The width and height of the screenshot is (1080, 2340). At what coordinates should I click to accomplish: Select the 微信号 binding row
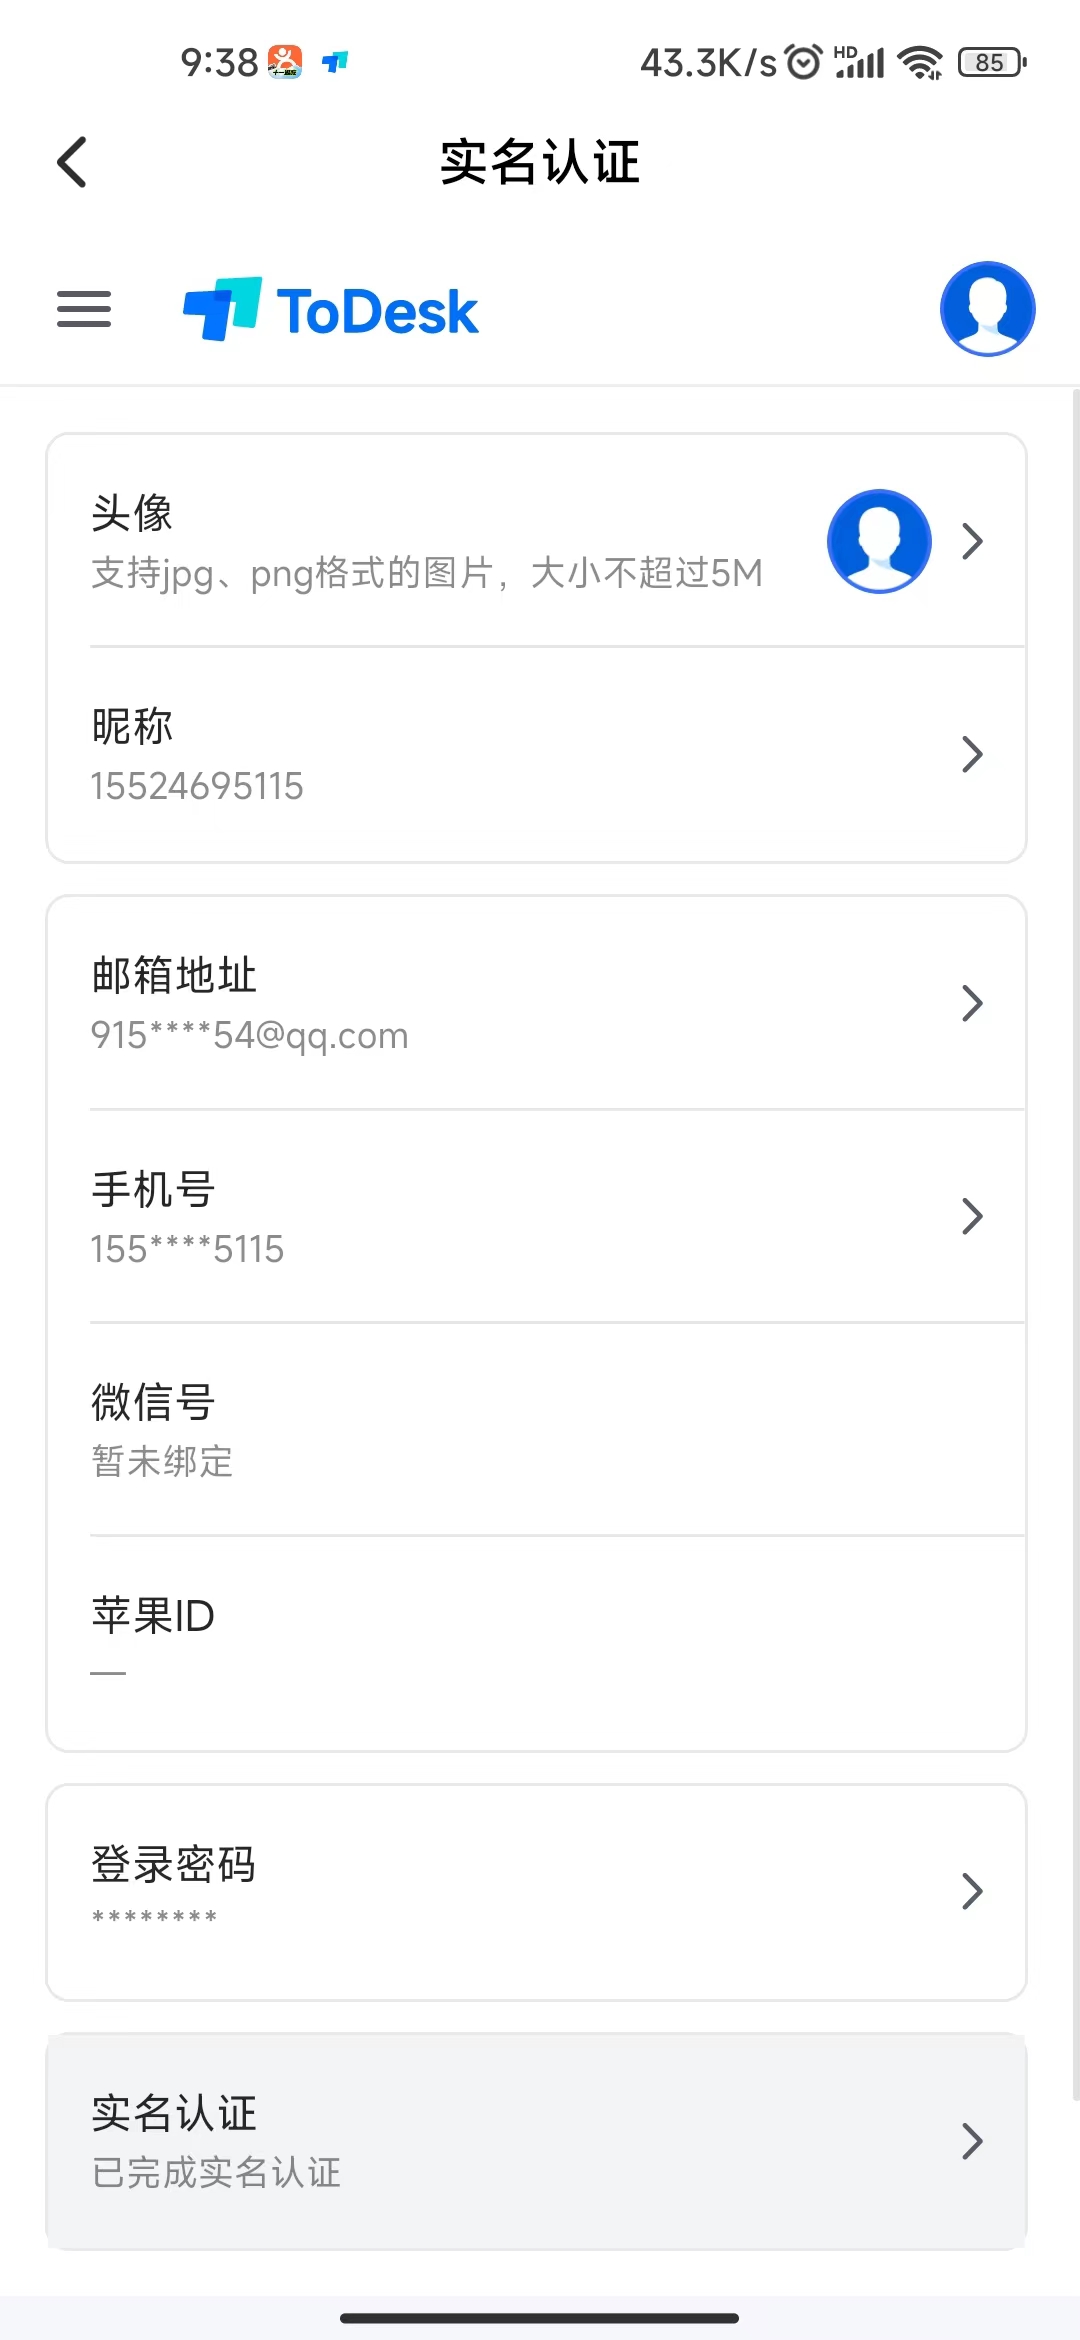557,1429
